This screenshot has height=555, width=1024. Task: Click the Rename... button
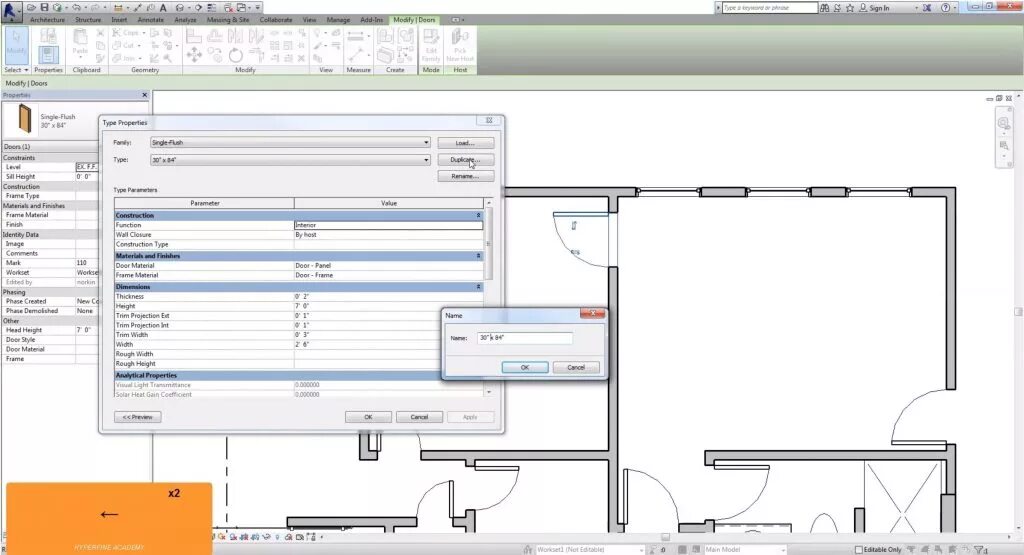(465, 176)
